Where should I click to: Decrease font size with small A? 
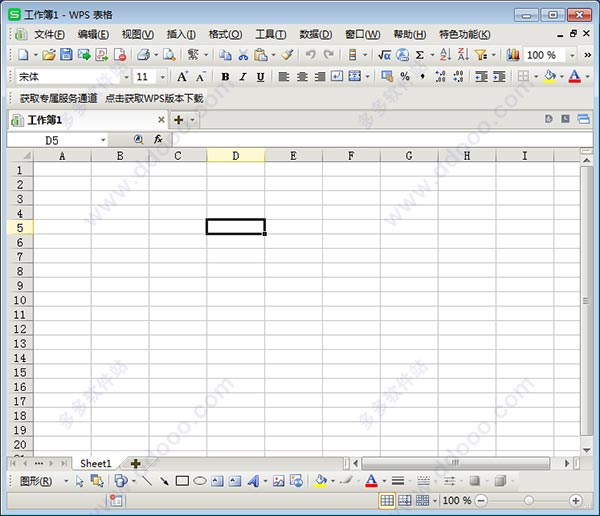(x=201, y=77)
